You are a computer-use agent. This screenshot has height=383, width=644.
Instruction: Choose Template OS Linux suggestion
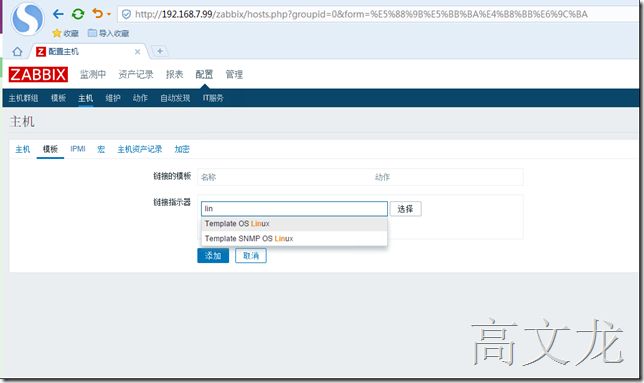[x=294, y=224]
